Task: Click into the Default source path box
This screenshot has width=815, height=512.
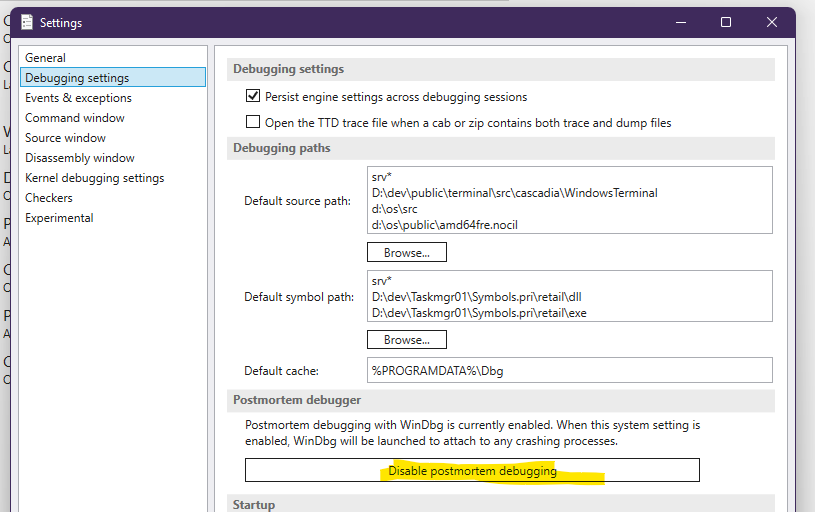Action: [570, 200]
